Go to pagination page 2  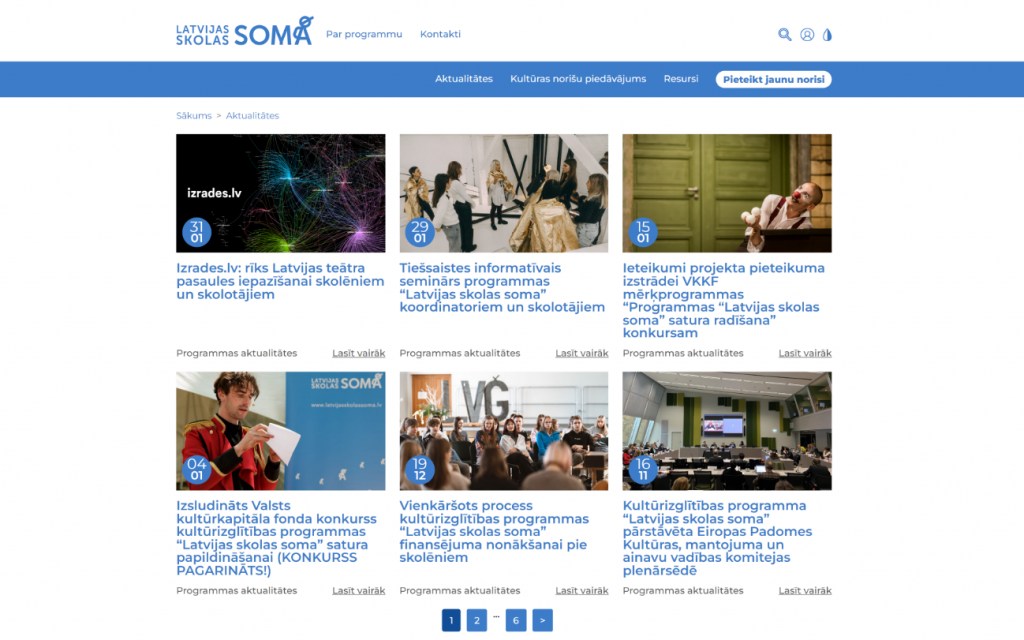click(x=477, y=620)
